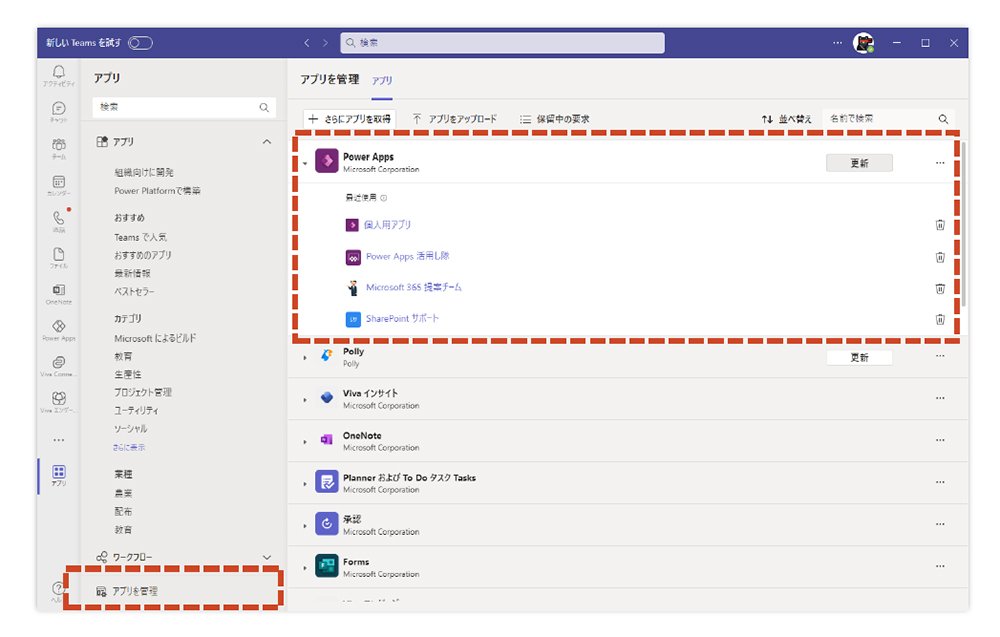Open プロジェクト管理 category

tap(143, 392)
